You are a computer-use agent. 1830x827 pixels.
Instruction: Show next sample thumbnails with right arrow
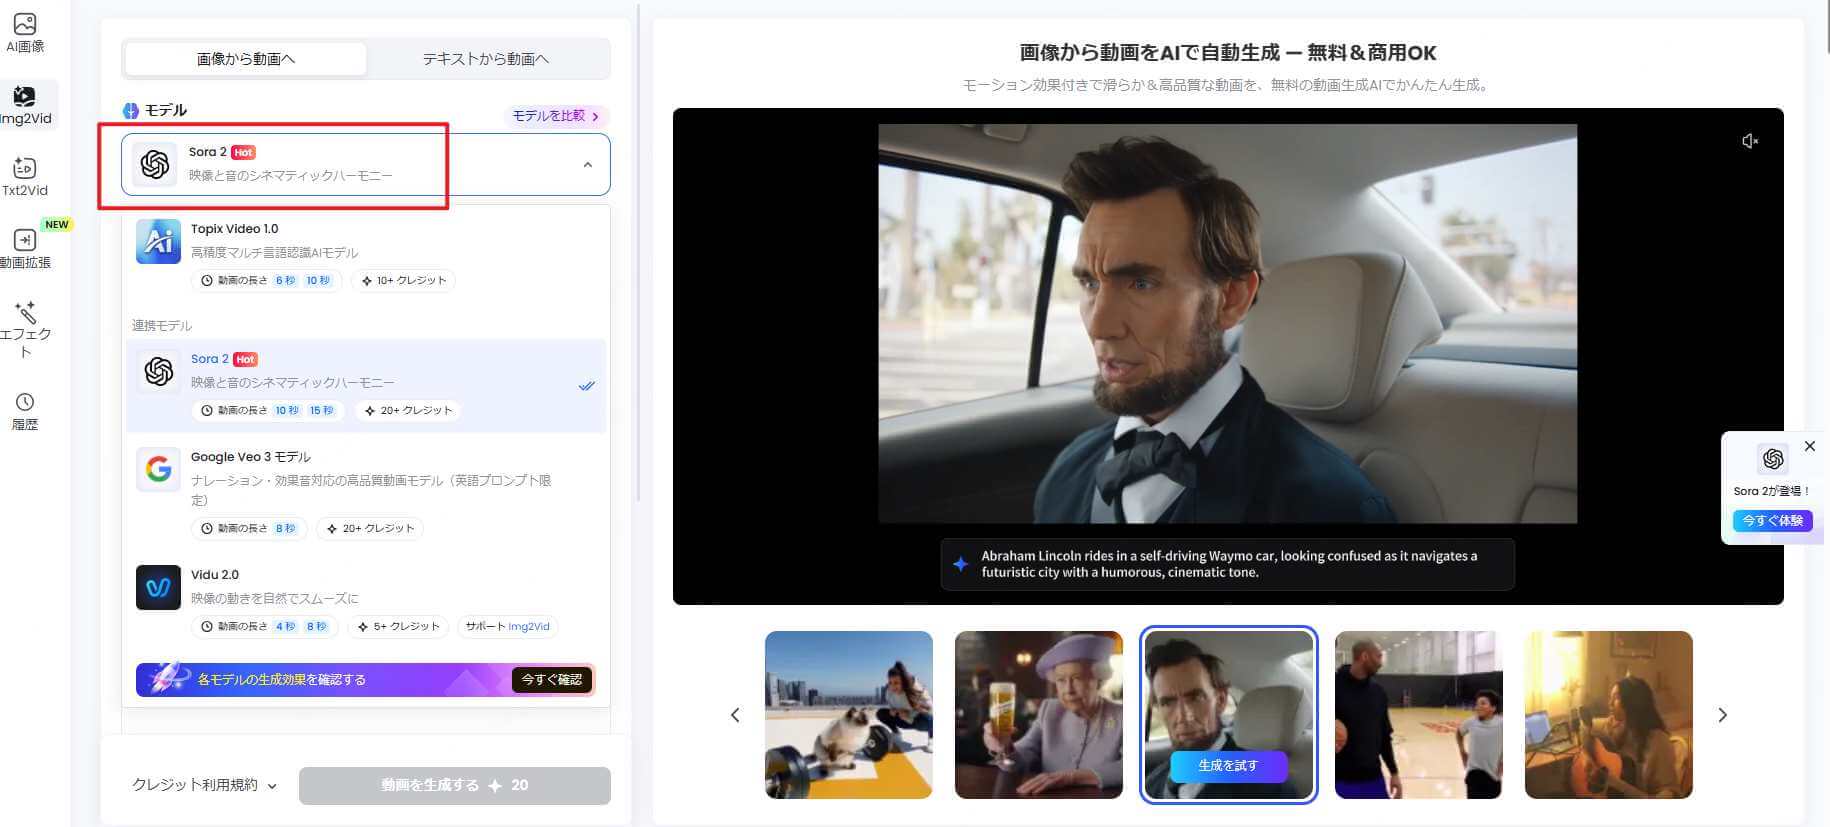(x=1722, y=715)
